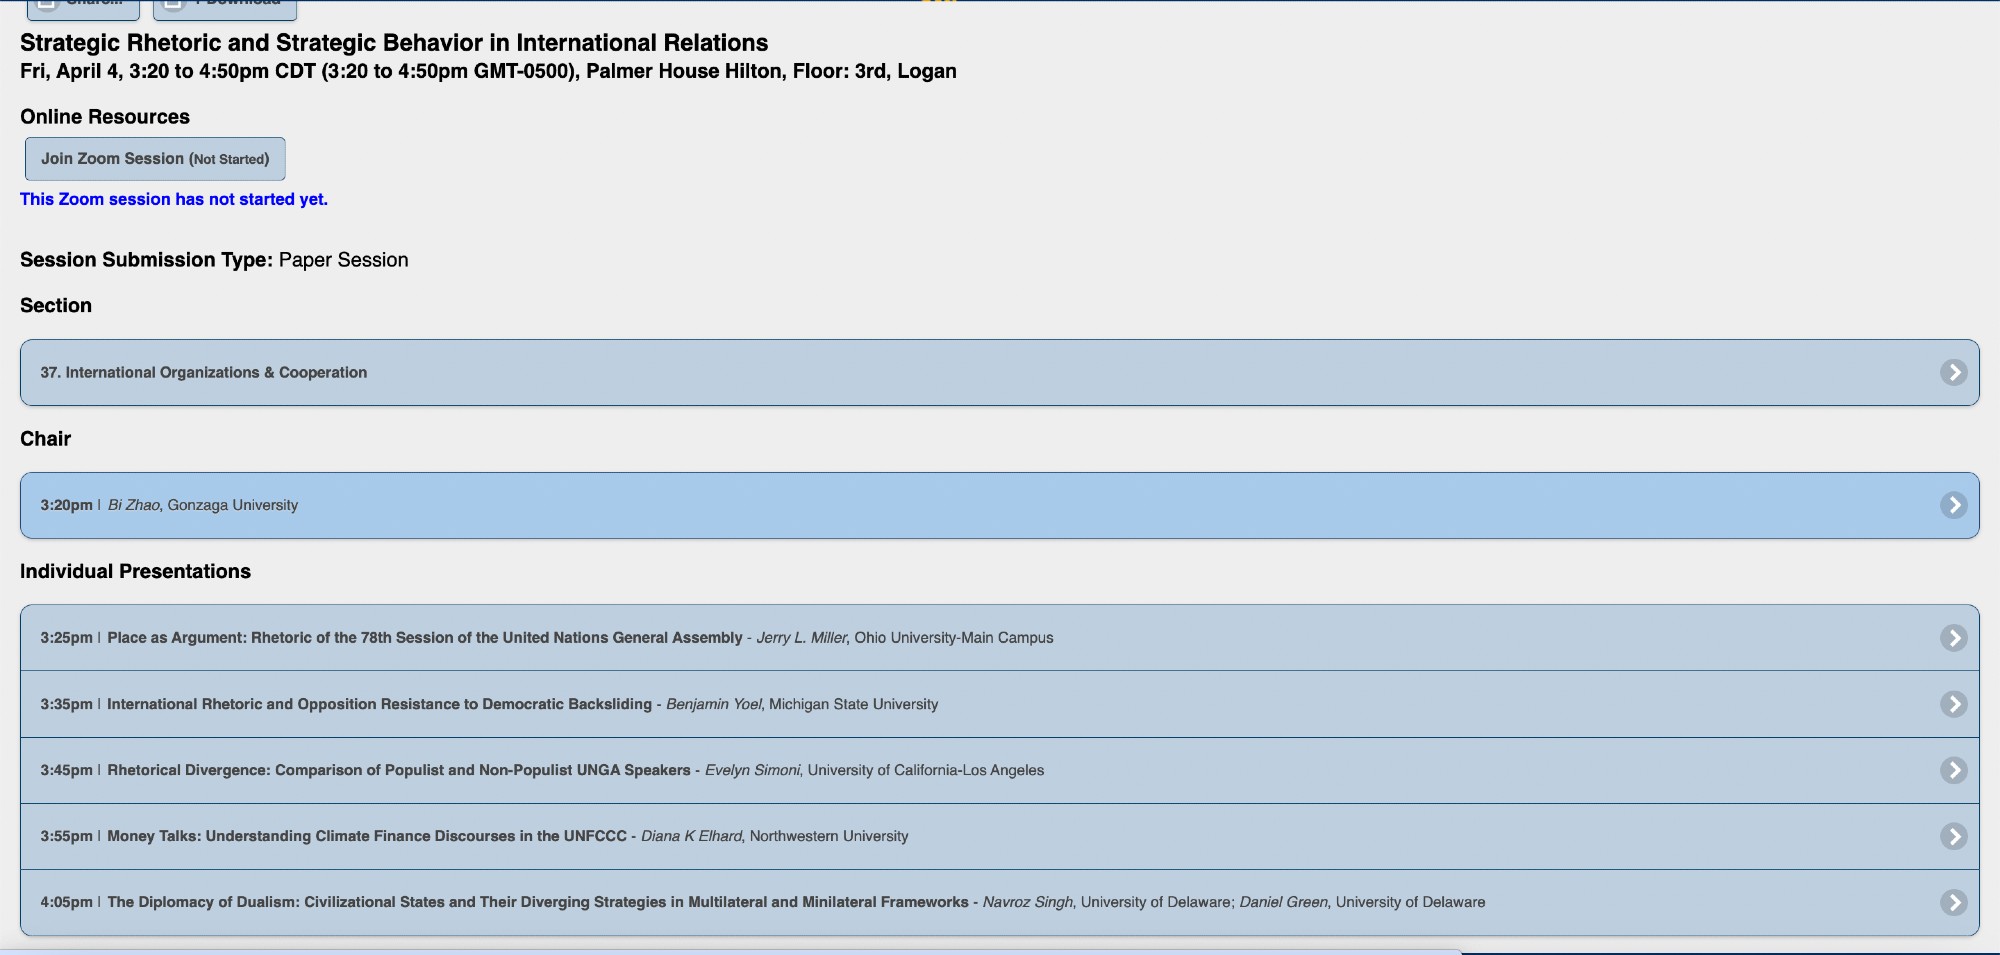The width and height of the screenshot is (2000, 955).
Task: Open Money Talks climate finance presentation title
Action: point(366,836)
